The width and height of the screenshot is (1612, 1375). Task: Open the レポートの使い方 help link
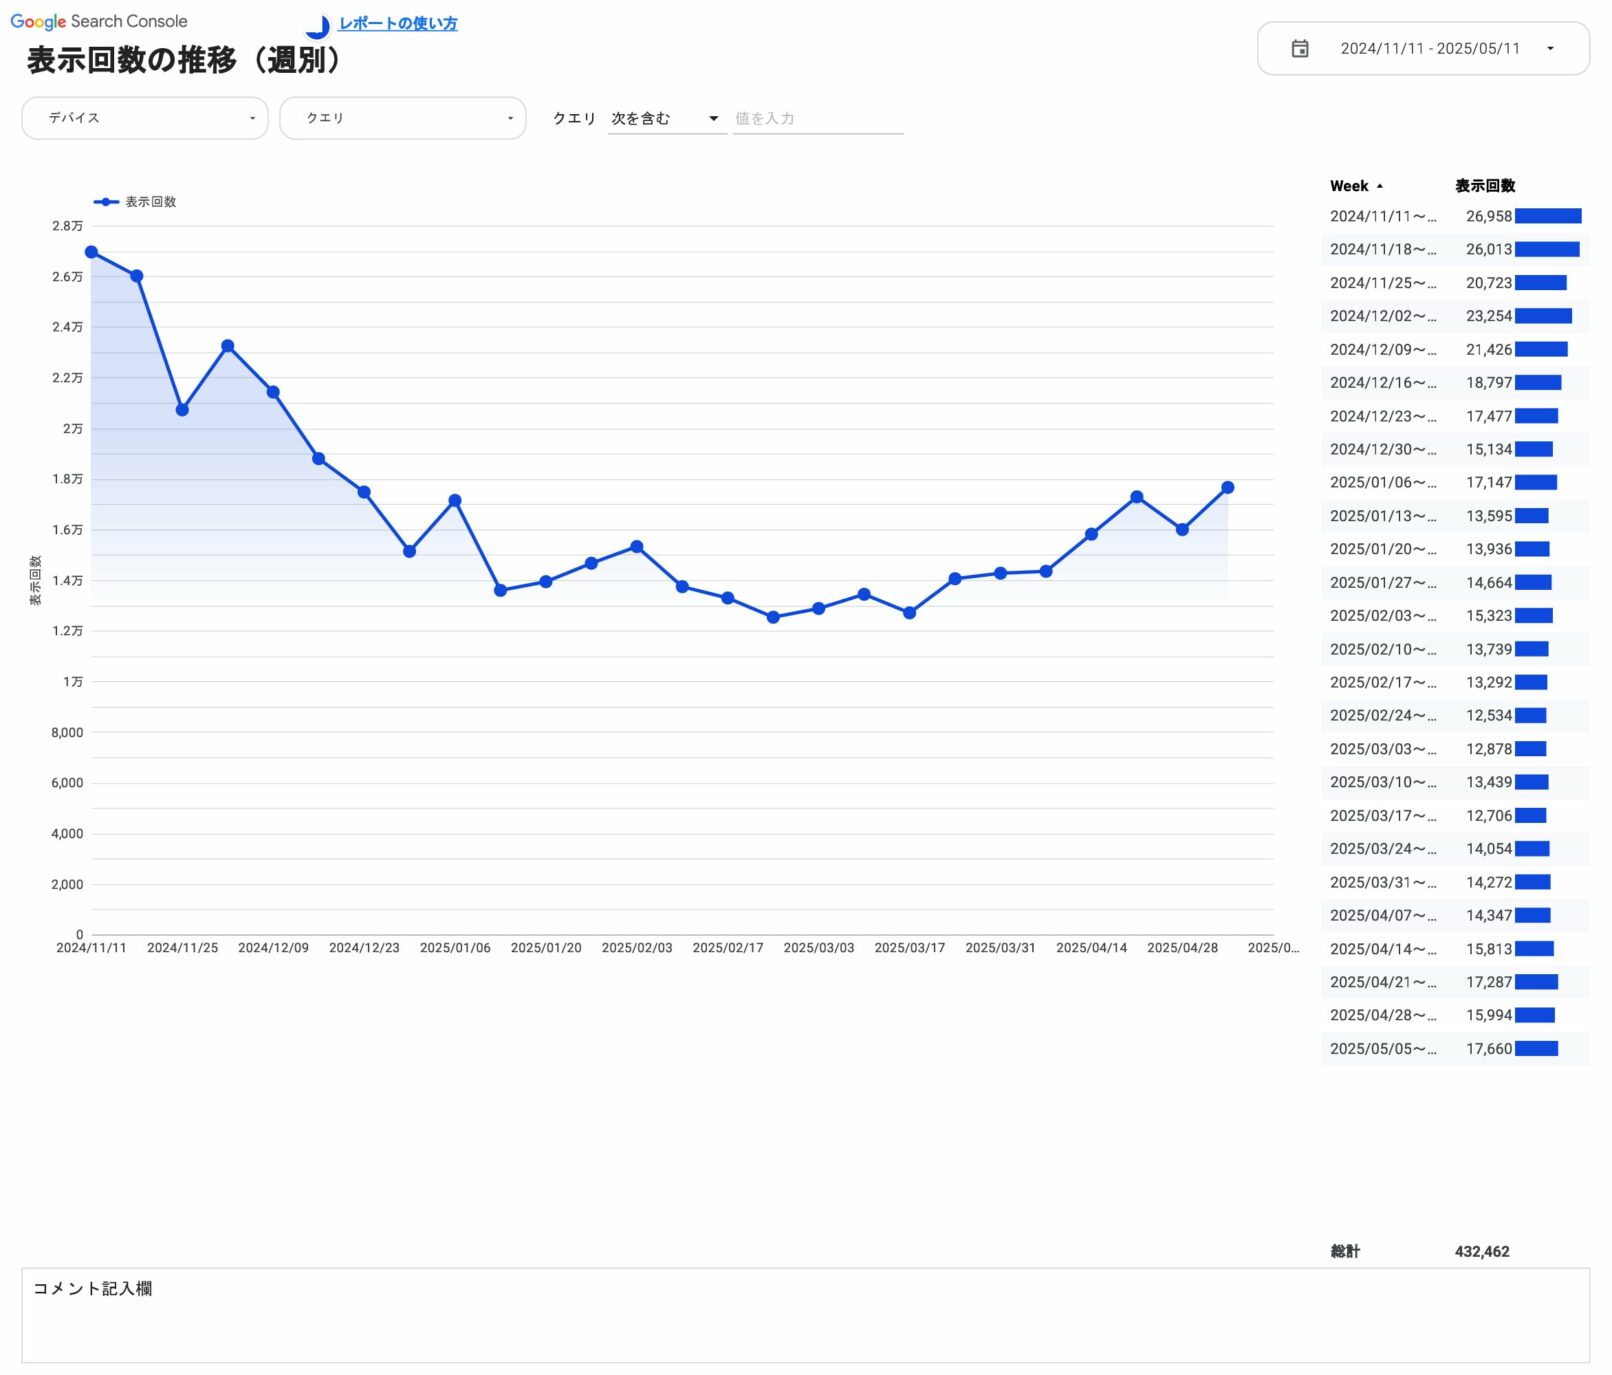(x=398, y=24)
